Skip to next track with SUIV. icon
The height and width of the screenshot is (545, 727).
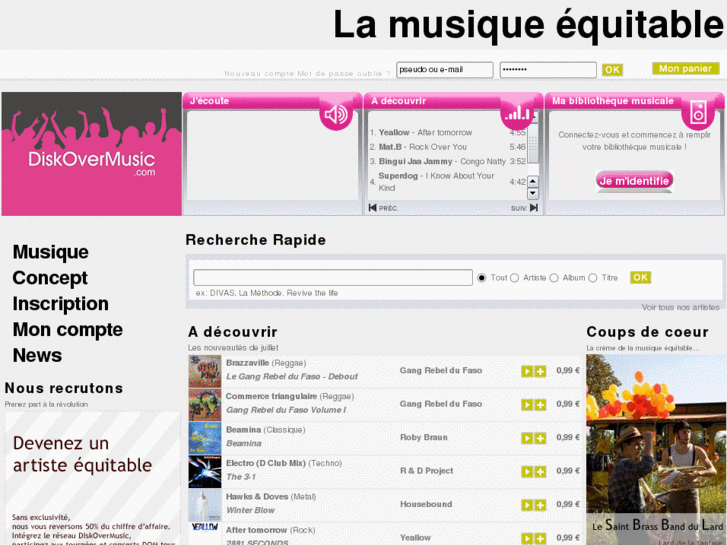[534, 207]
